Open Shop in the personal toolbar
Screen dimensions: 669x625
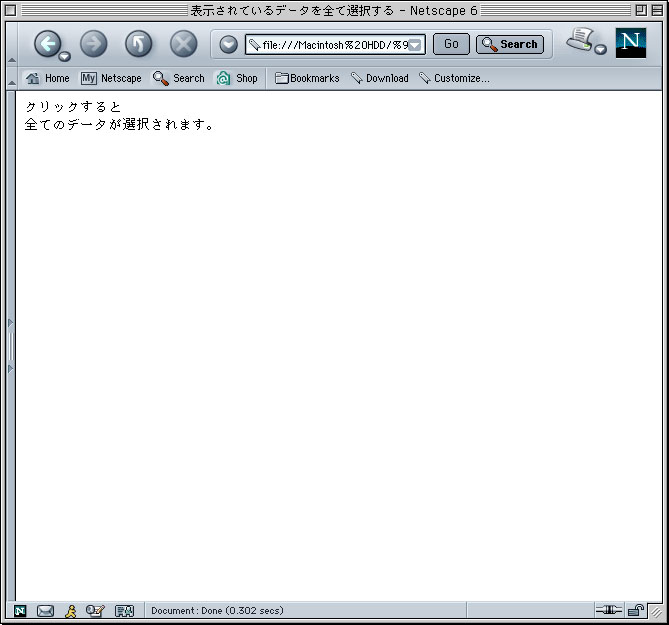237,78
